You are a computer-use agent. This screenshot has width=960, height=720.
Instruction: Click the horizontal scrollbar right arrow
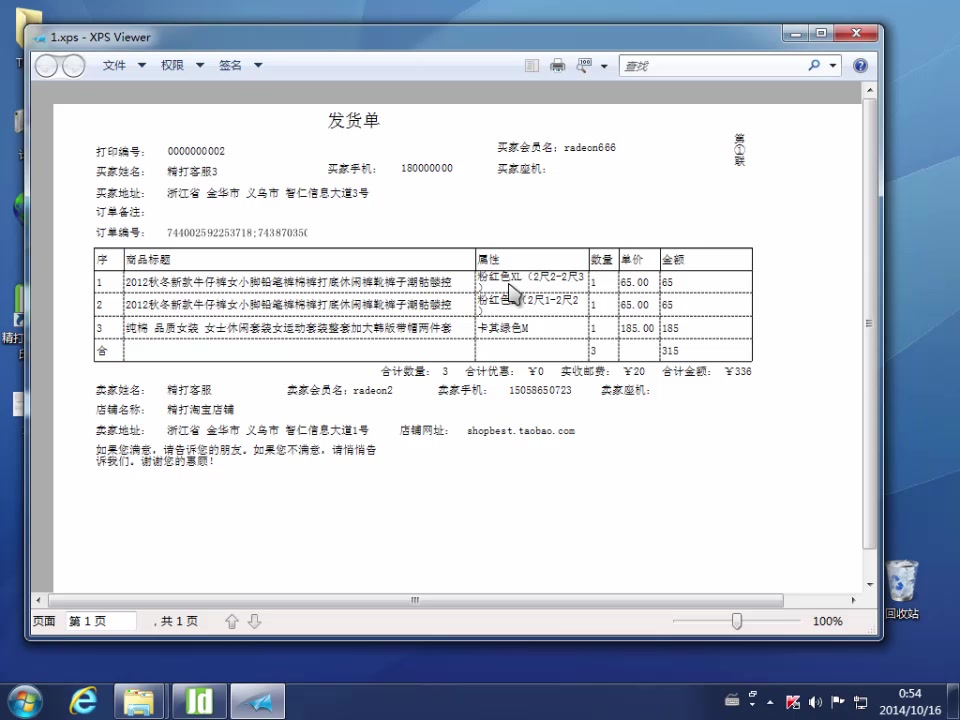pyautogui.click(x=854, y=600)
